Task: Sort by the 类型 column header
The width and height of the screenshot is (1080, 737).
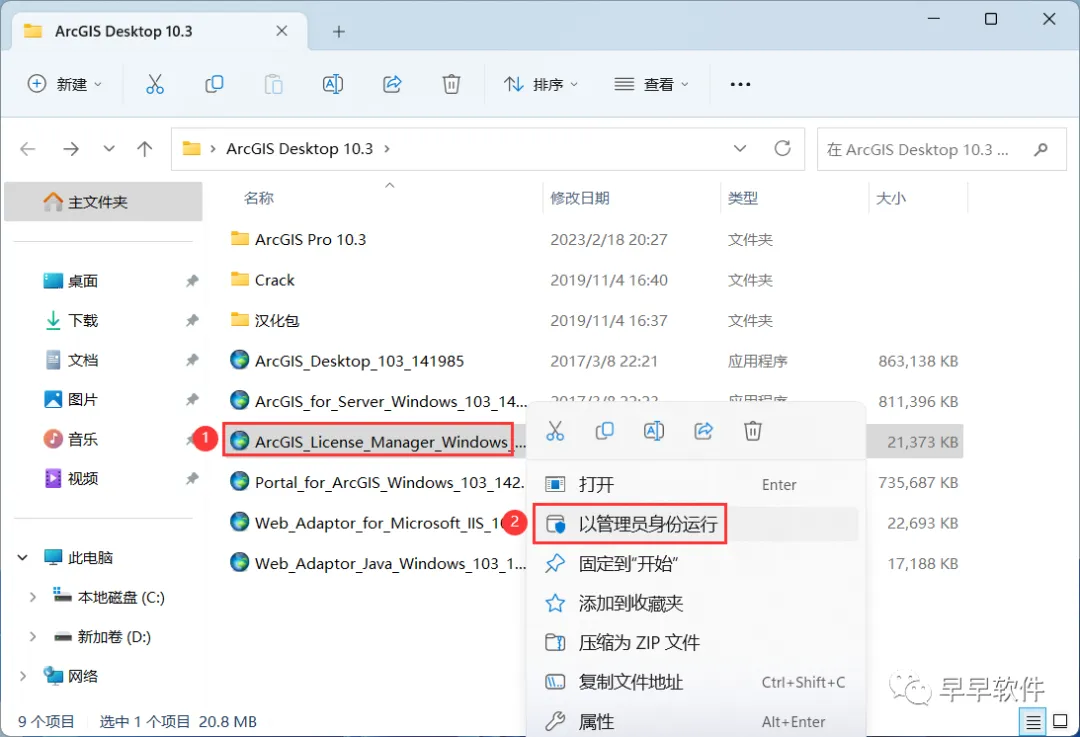Action: point(742,198)
